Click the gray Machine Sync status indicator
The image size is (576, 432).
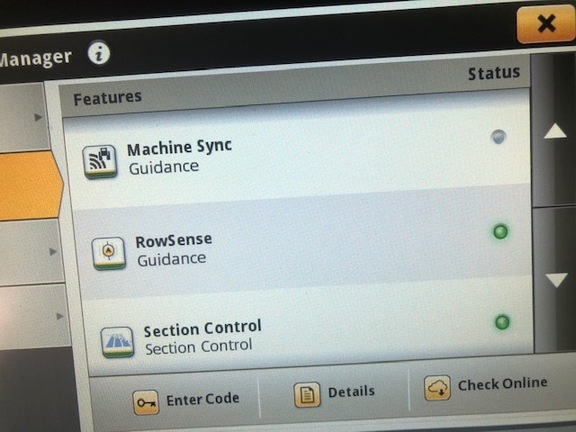[498, 137]
